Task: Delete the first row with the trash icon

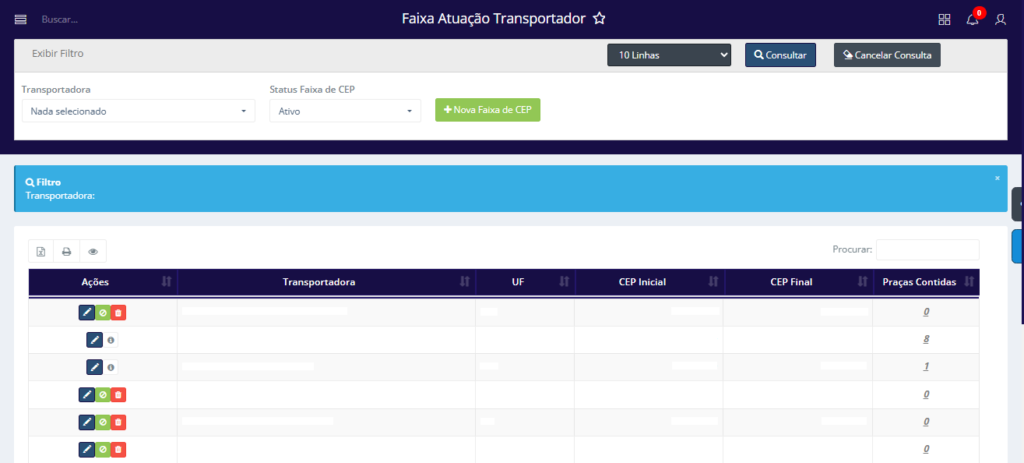Action: (118, 313)
